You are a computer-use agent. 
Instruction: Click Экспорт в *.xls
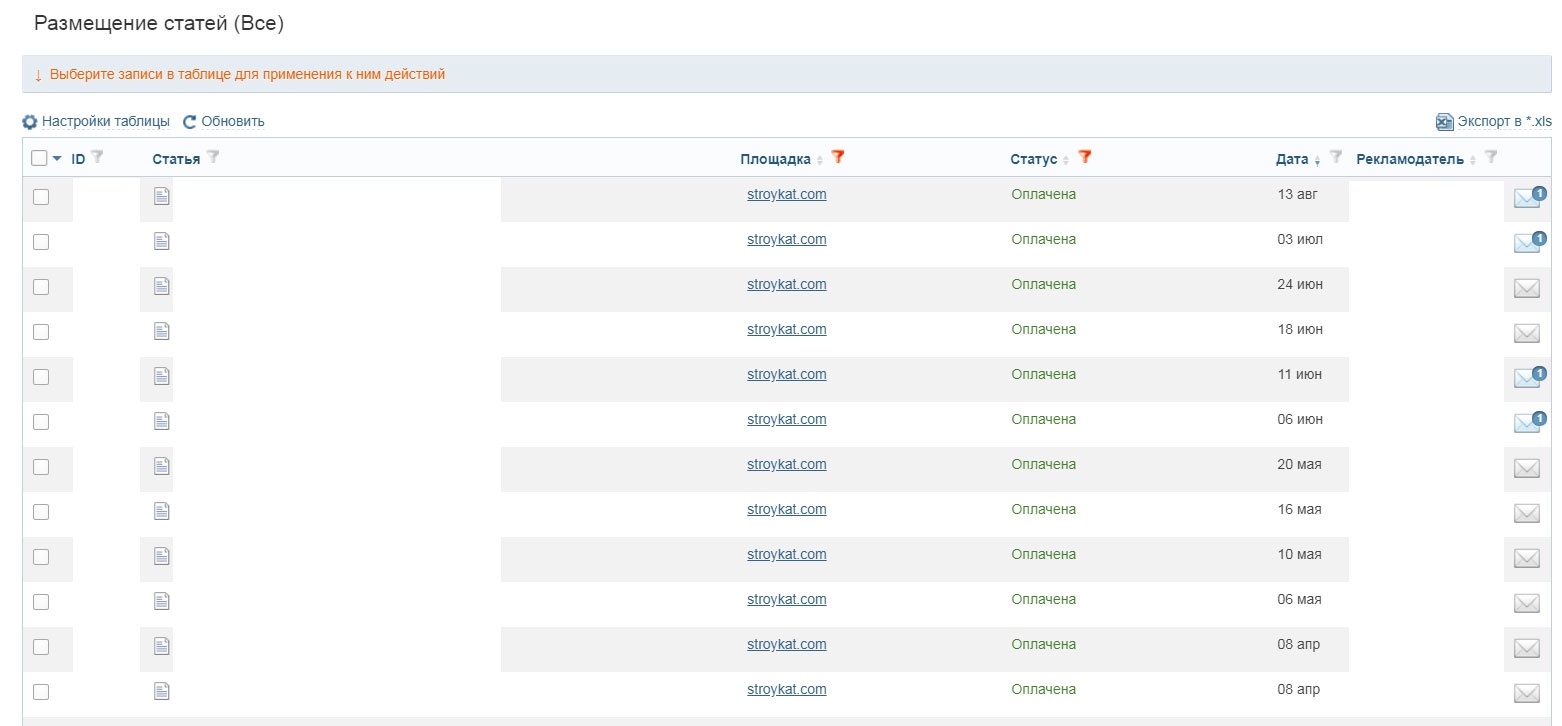1494,122
